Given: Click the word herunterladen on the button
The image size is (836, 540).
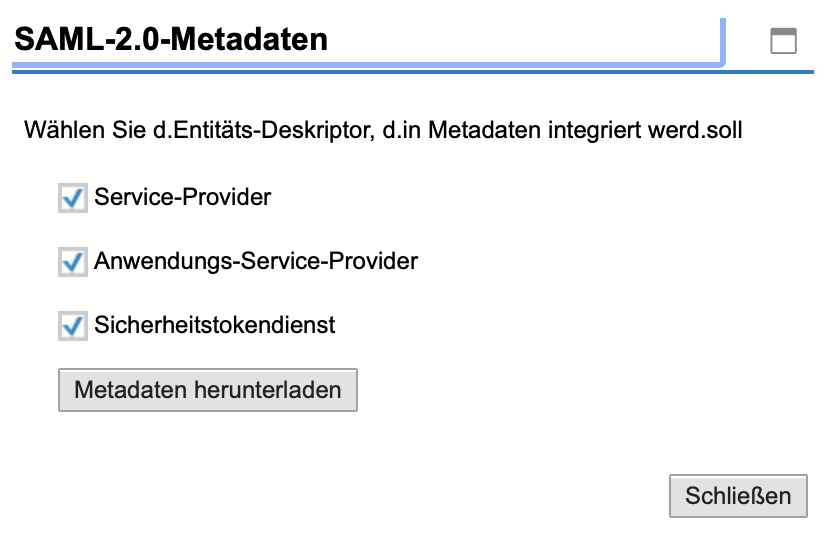Looking at the screenshot, I should point(268,390).
